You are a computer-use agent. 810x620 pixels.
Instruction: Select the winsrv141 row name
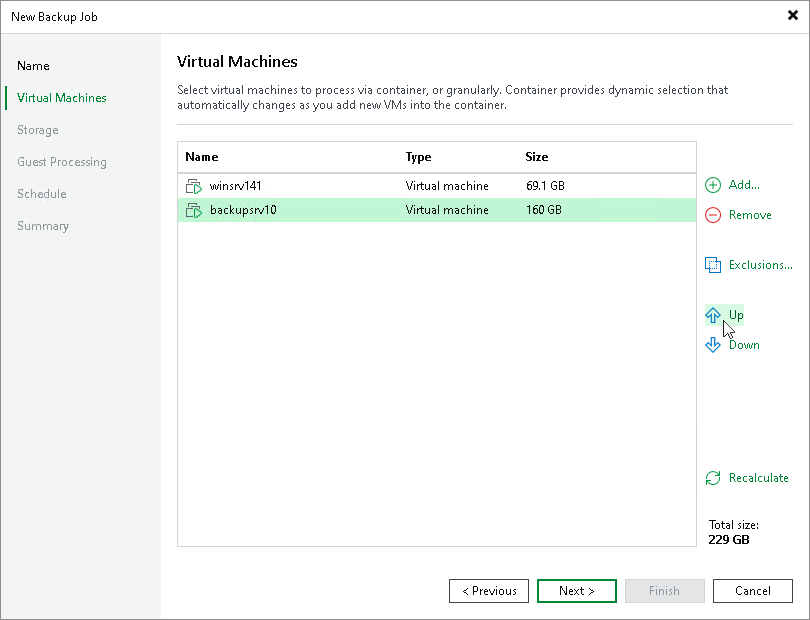(235, 186)
